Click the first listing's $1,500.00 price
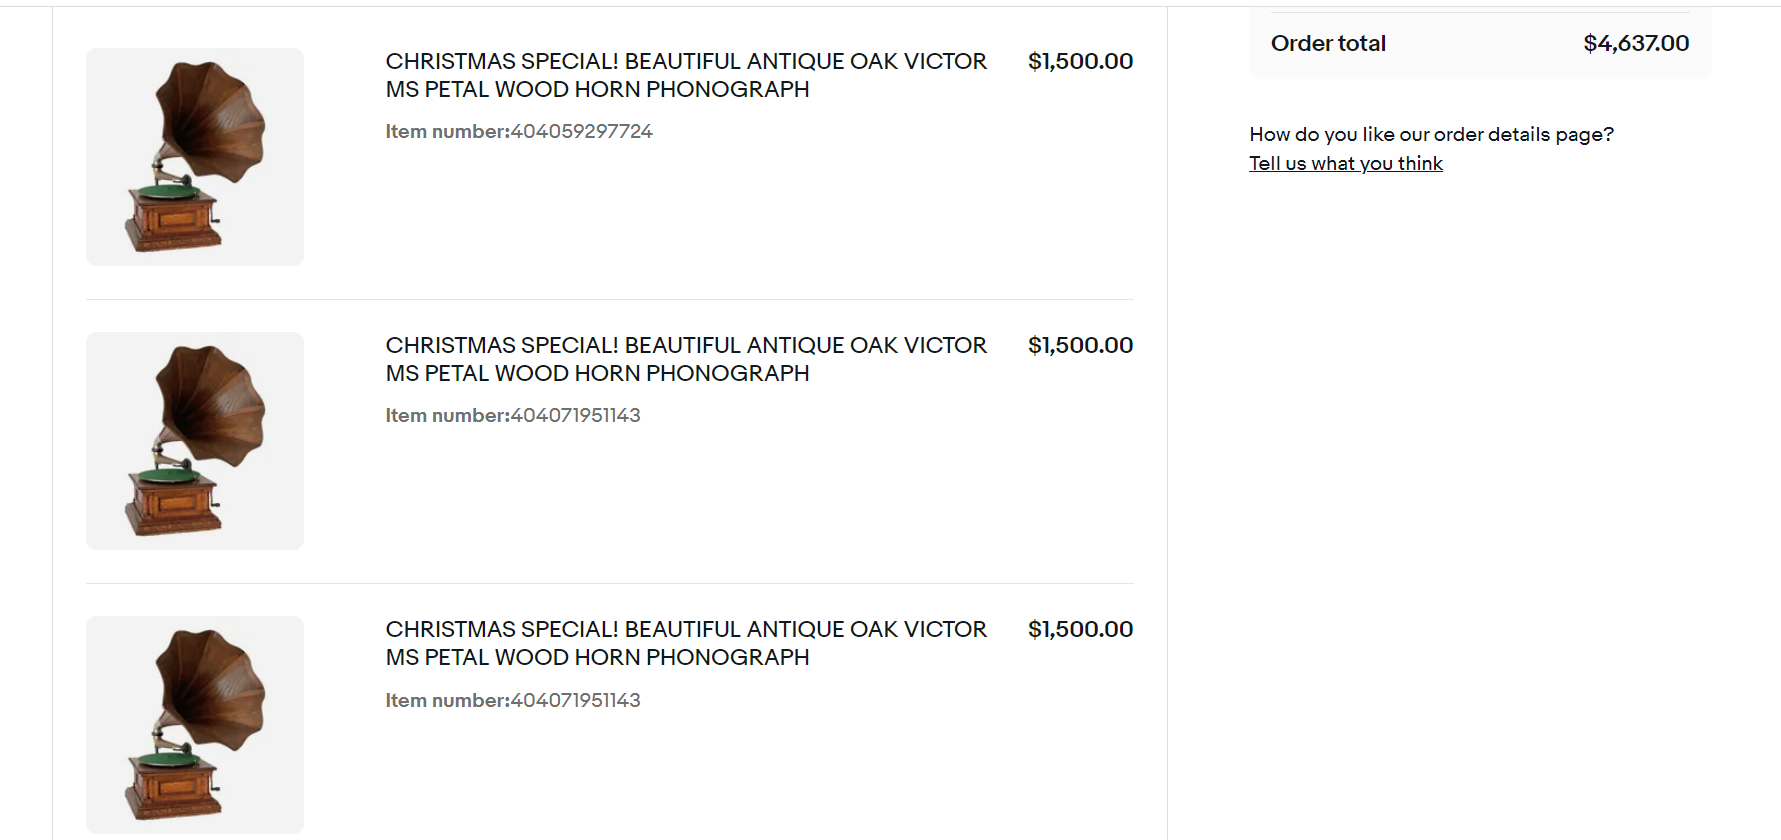This screenshot has height=840, width=1781. [x=1080, y=61]
